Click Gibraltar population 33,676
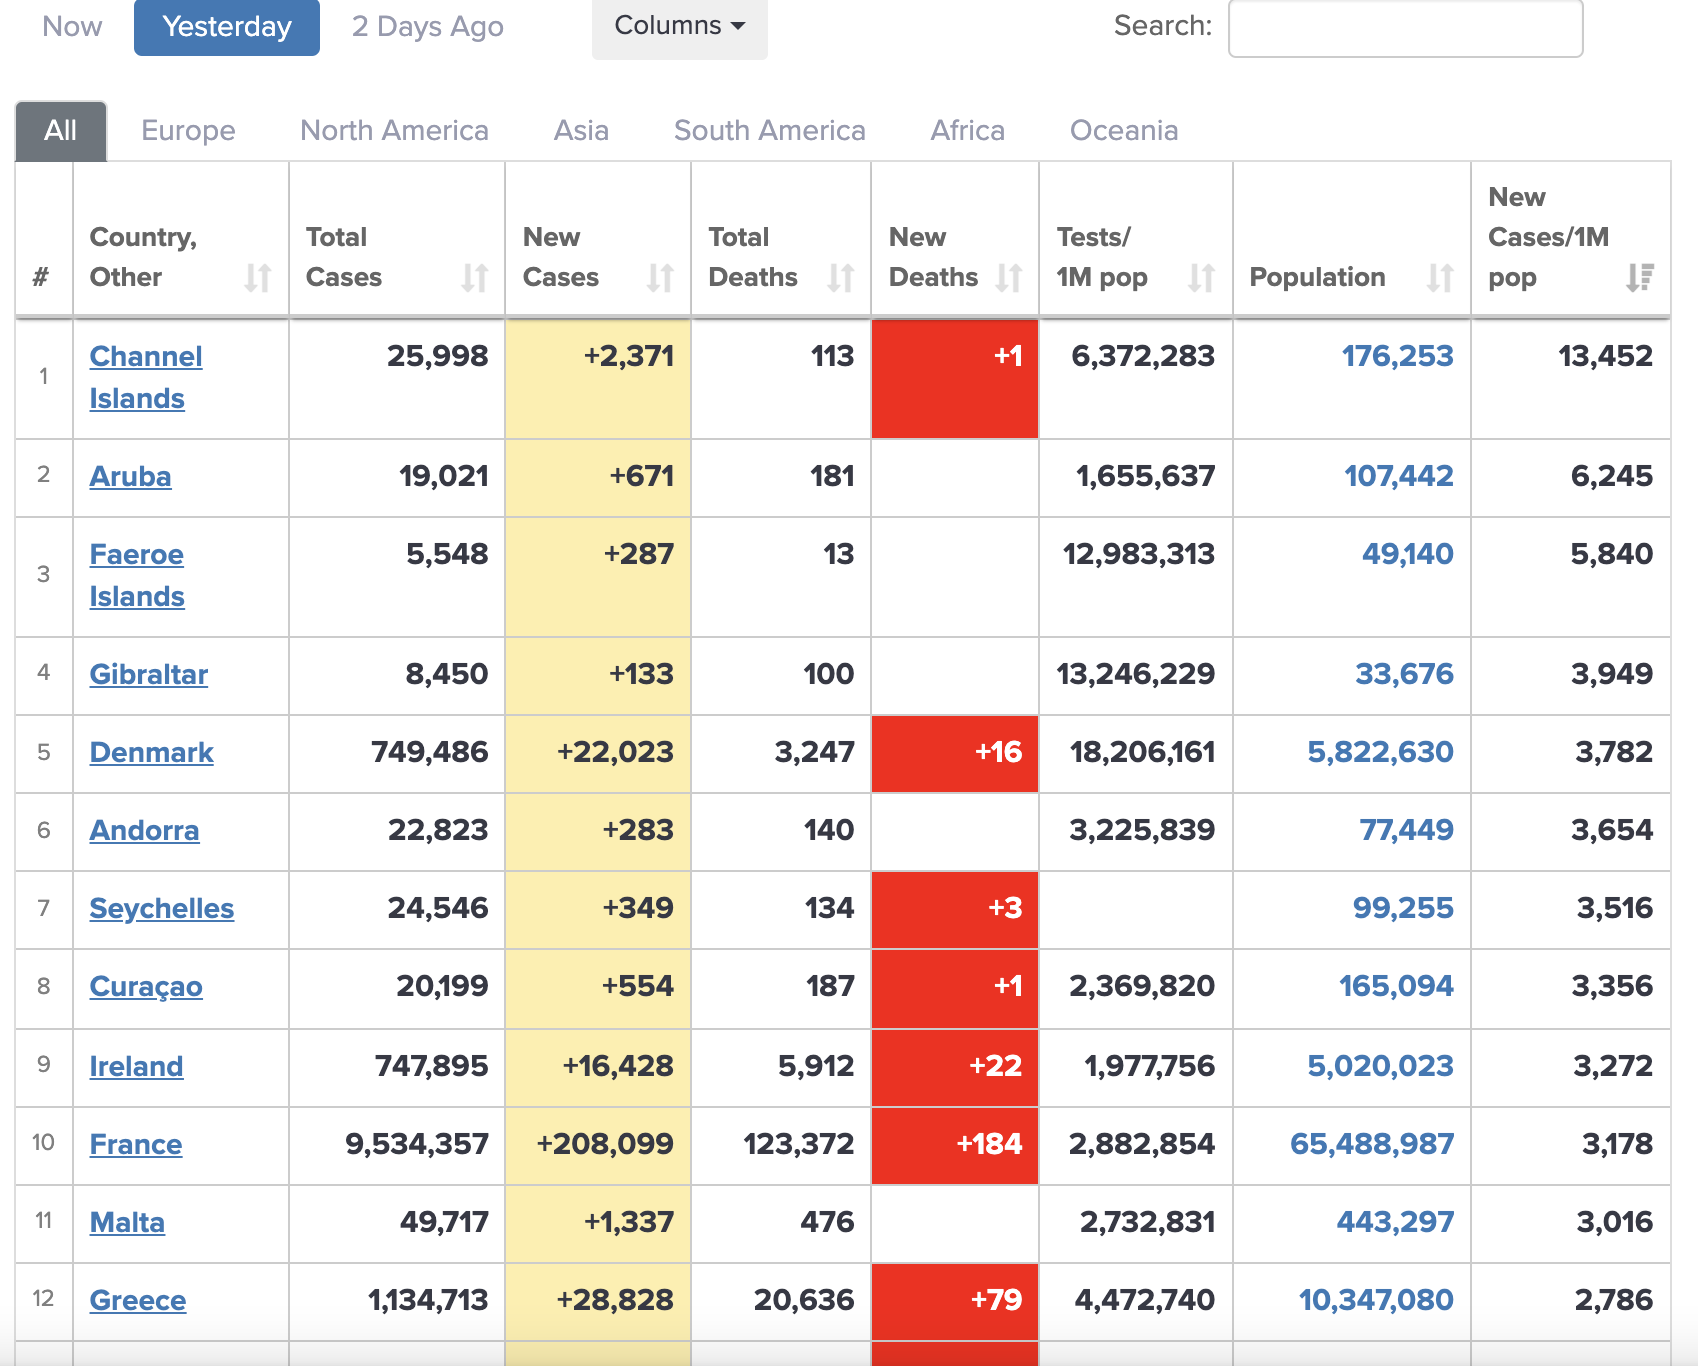This screenshot has width=1698, height=1366. click(x=1404, y=674)
